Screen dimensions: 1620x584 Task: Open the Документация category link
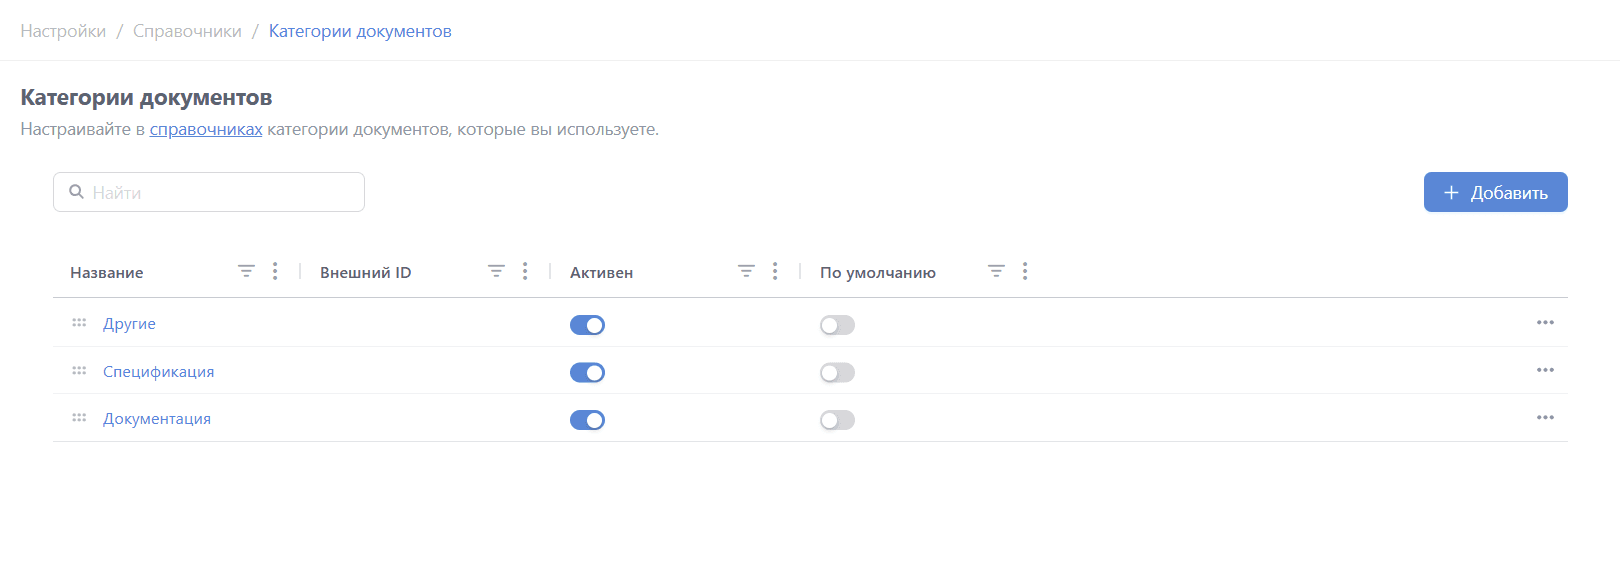(x=157, y=419)
